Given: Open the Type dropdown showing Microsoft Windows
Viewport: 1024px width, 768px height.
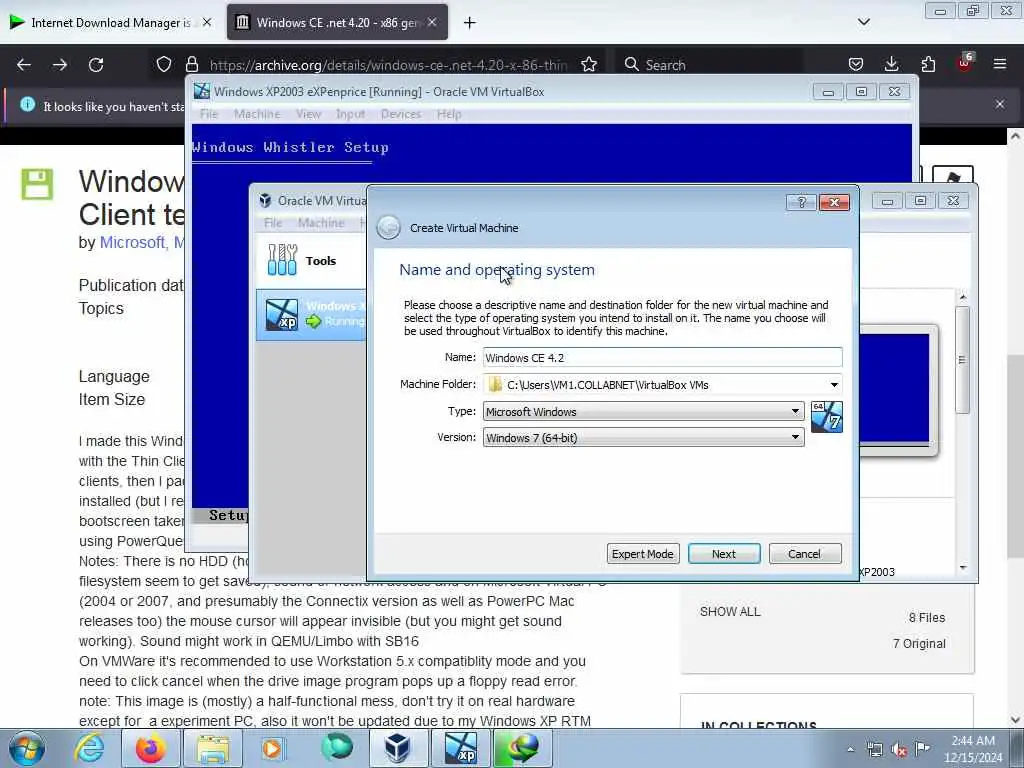Looking at the screenshot, I should pyautogui.click(x=643, y=411).
